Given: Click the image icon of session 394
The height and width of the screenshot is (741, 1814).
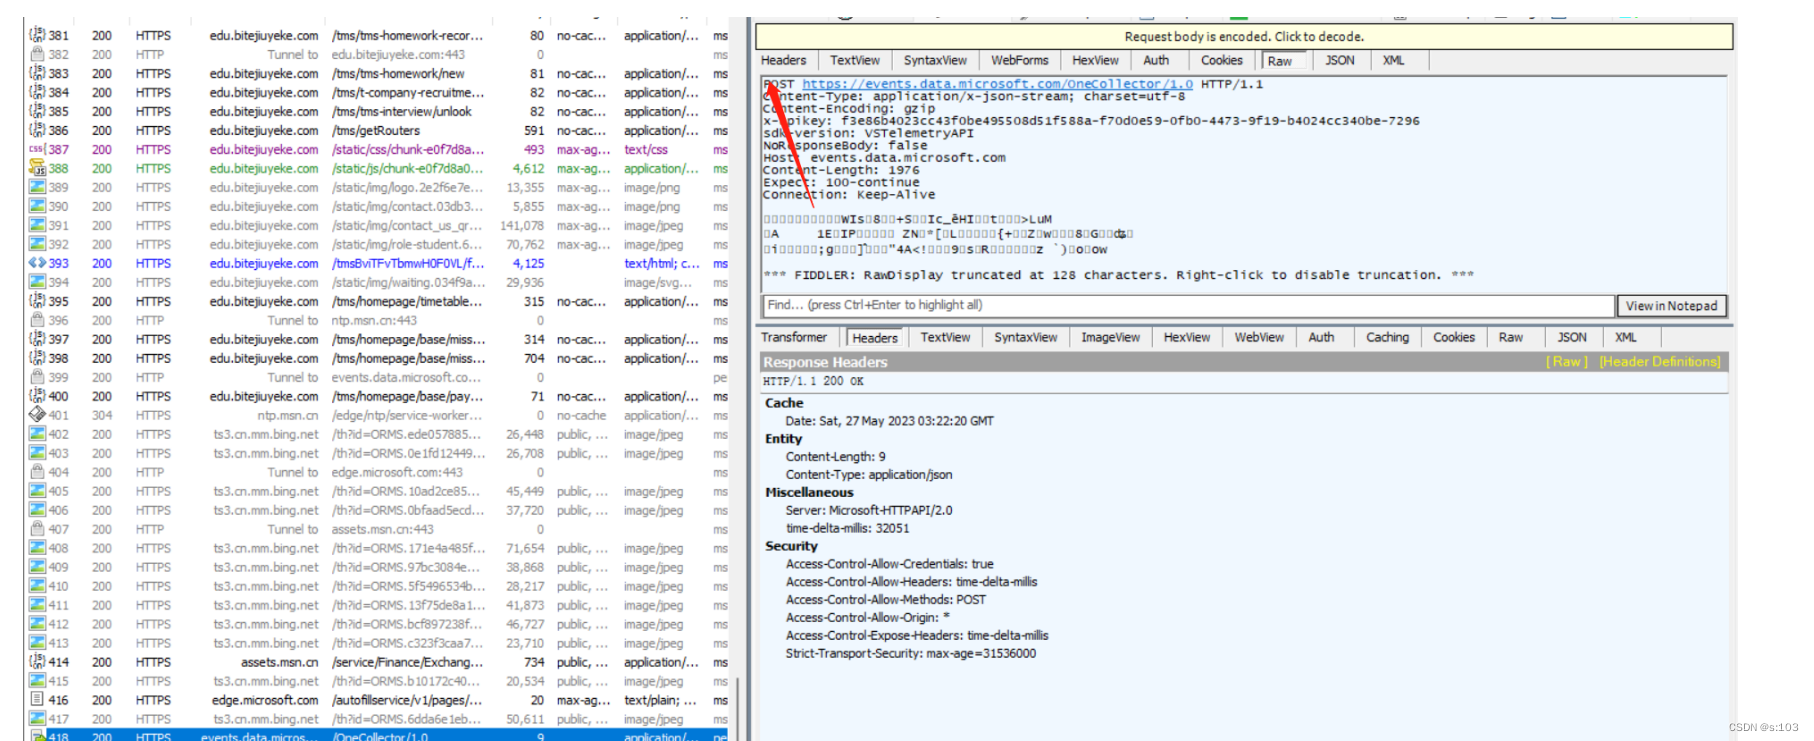Looking at the screenshot, I should pyautogui.click(x=37, y=282).
